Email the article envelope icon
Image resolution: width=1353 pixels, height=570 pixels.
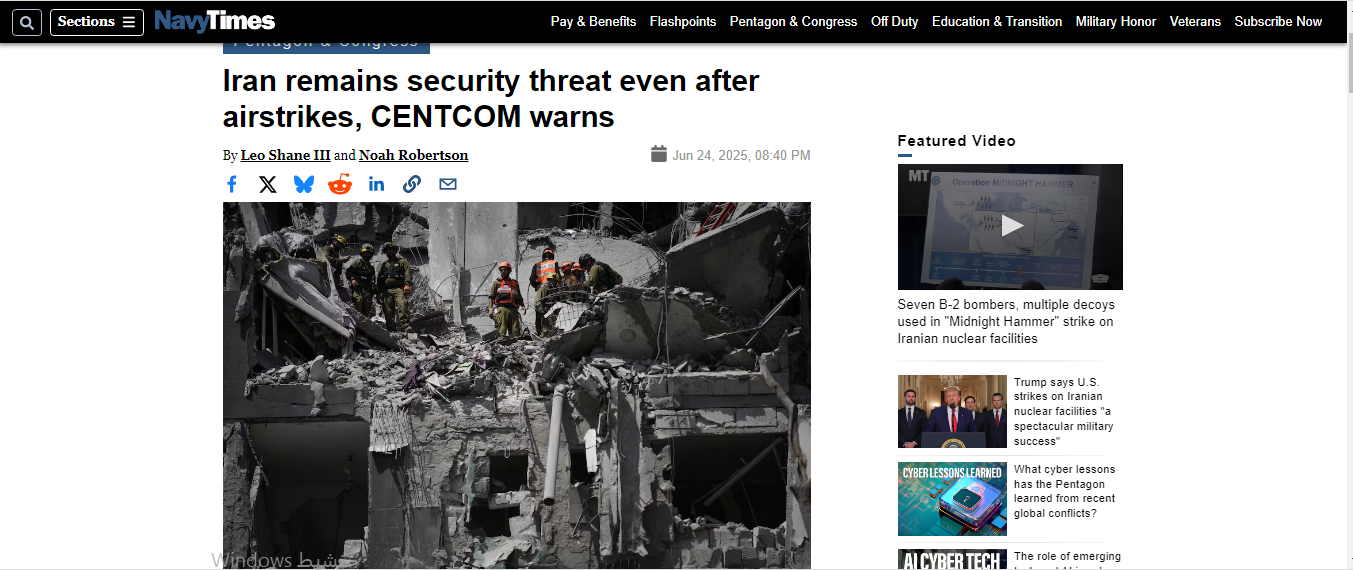coord(448,184)
